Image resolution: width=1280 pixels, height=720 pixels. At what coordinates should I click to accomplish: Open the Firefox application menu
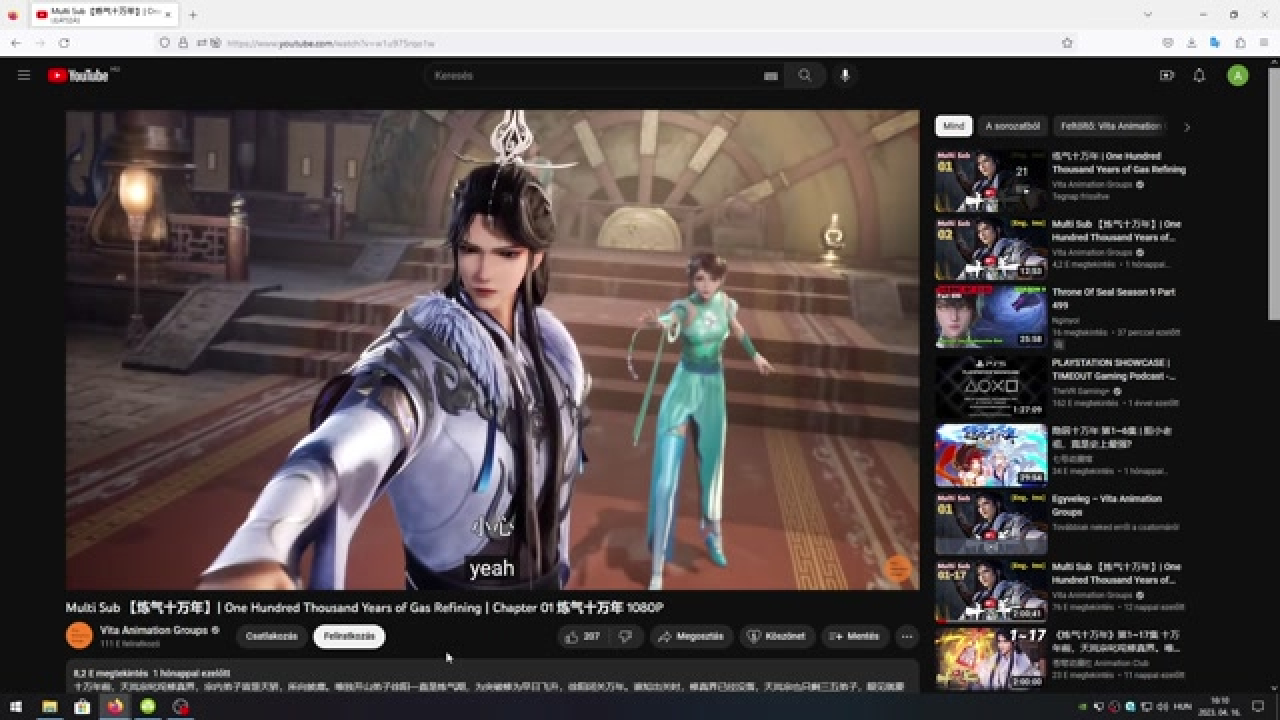pos(1264,43)
